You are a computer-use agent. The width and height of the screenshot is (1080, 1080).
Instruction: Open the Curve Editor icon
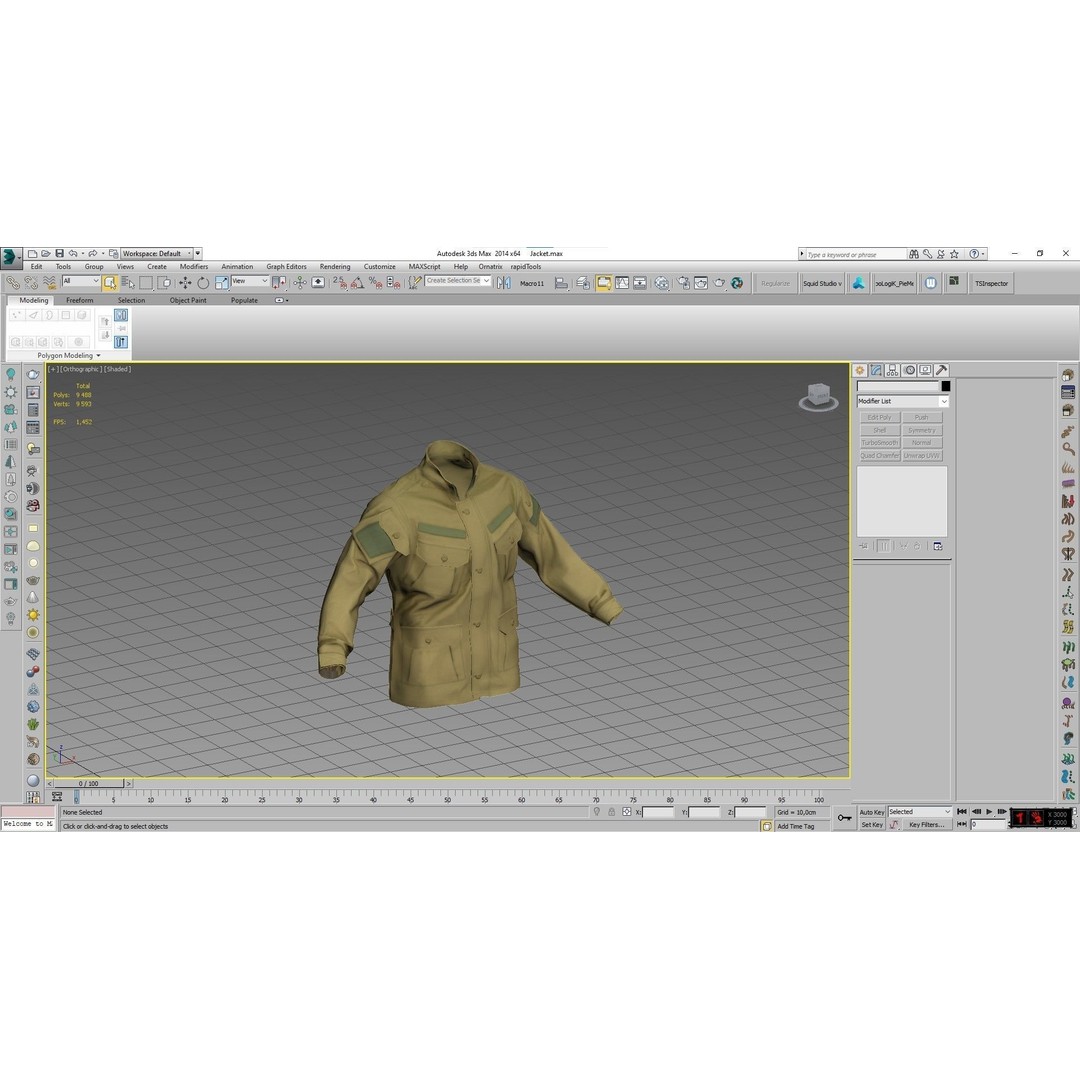click(x=622, y=282)
